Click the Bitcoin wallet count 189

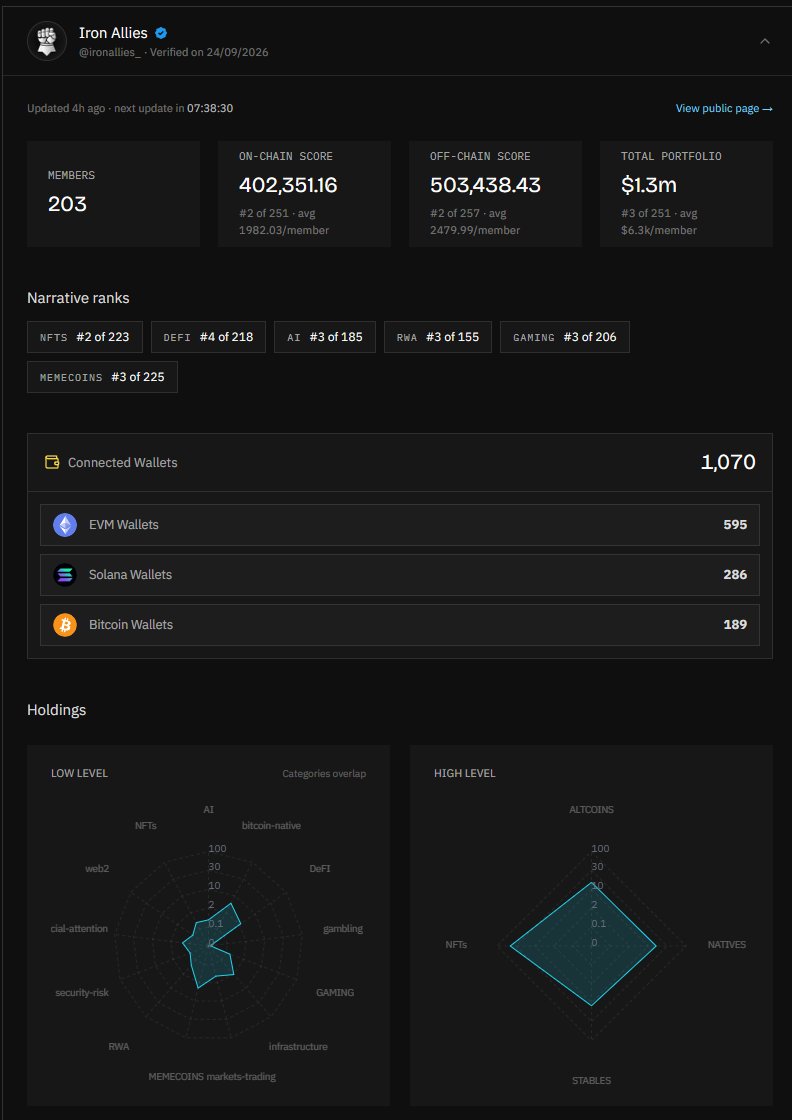735,625
